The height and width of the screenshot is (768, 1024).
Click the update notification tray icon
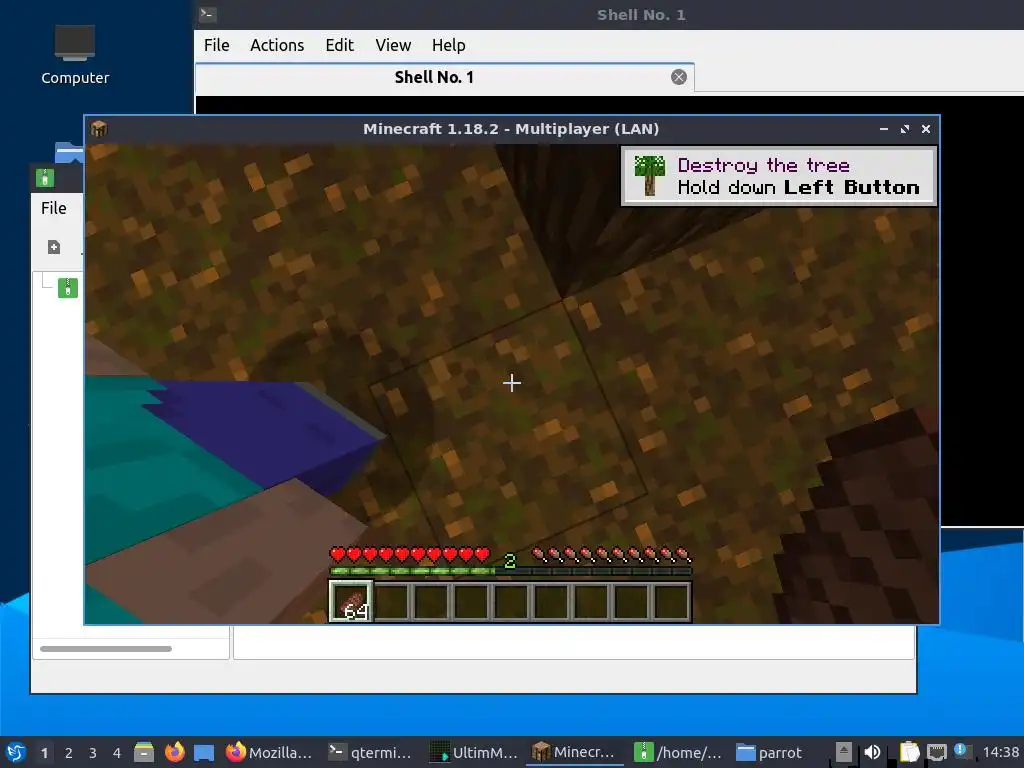(960, 750)
